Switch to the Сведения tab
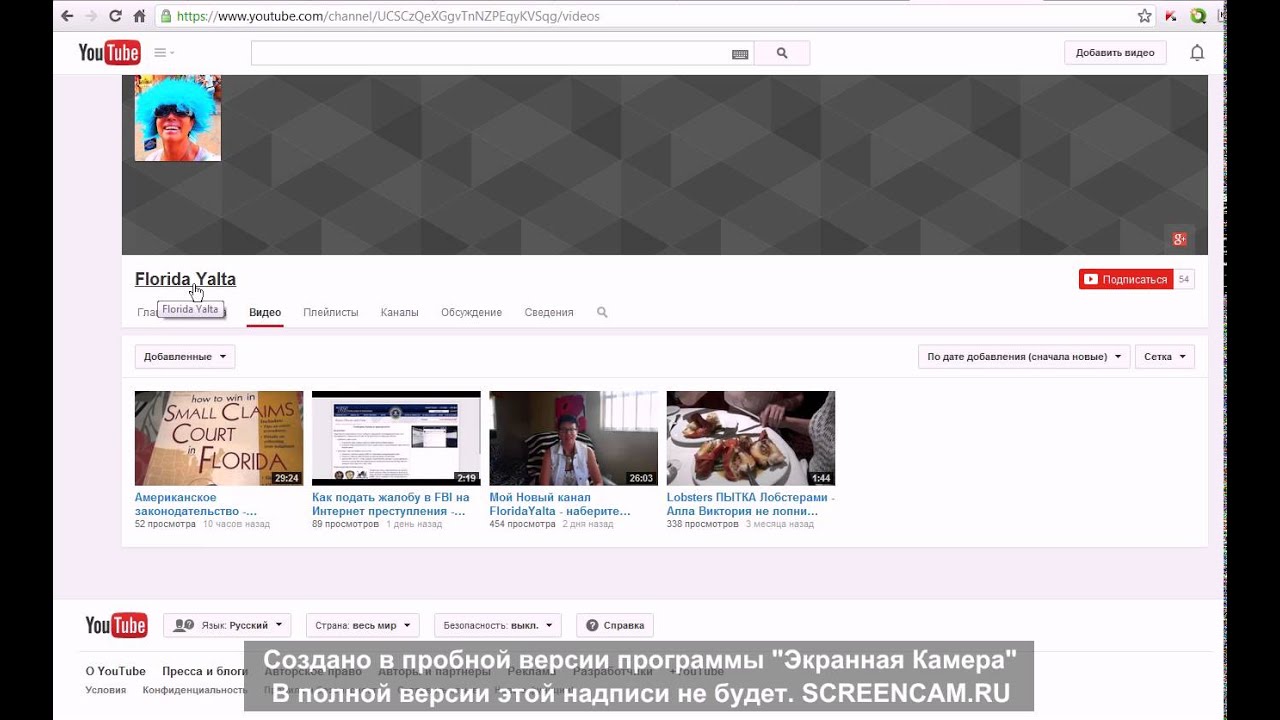 pyautogui.click(x=549, y=312)
